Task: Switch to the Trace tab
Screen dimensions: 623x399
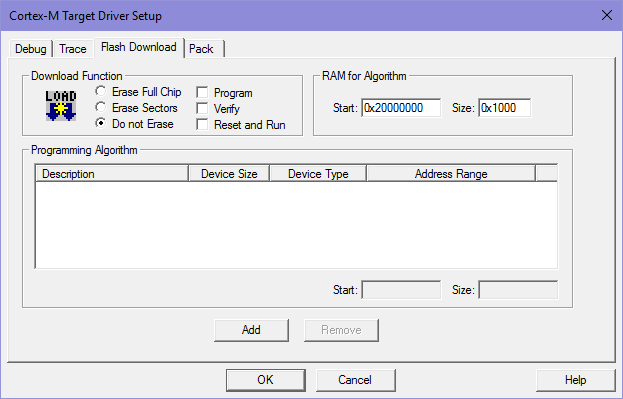Action: coord(73,49)
